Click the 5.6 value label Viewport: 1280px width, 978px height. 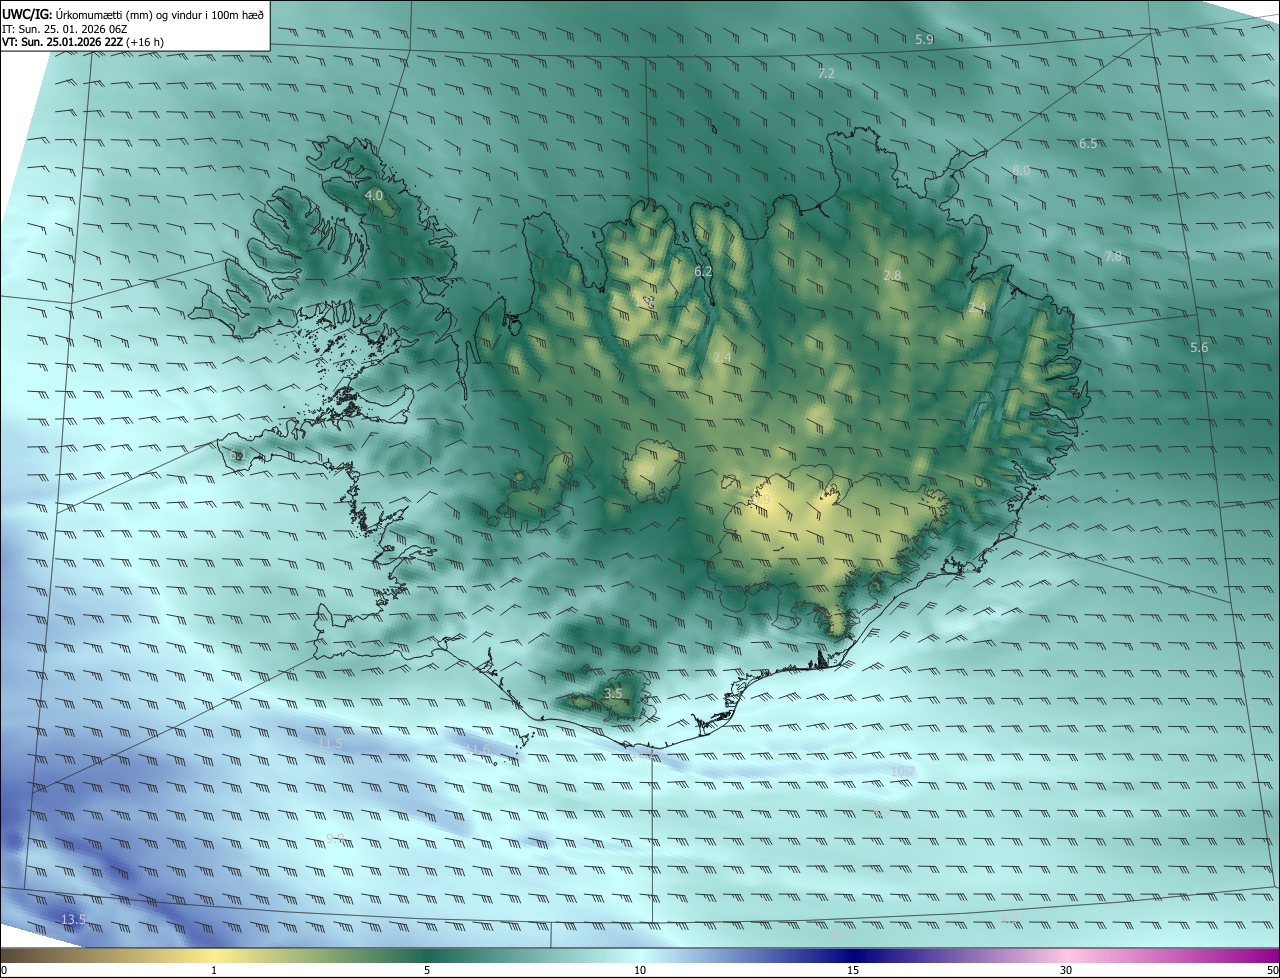1199,347
